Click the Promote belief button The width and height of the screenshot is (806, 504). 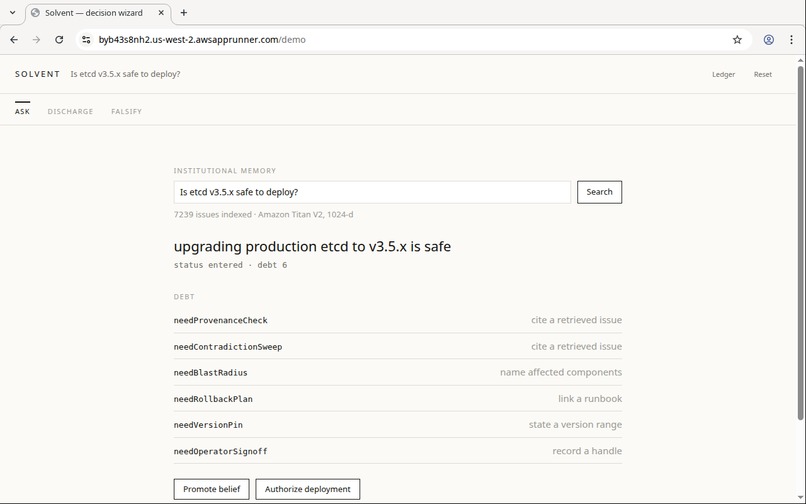[211, 489]
